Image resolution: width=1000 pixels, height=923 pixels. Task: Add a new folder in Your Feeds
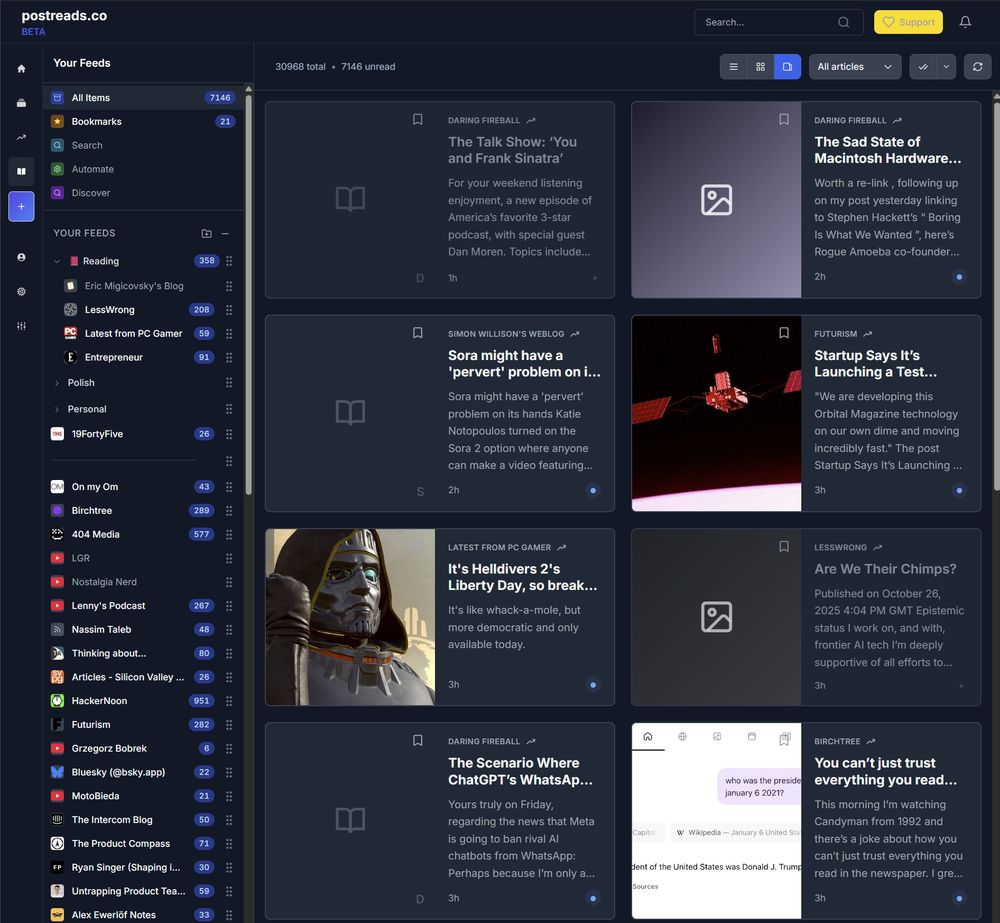tap(206, 233)
